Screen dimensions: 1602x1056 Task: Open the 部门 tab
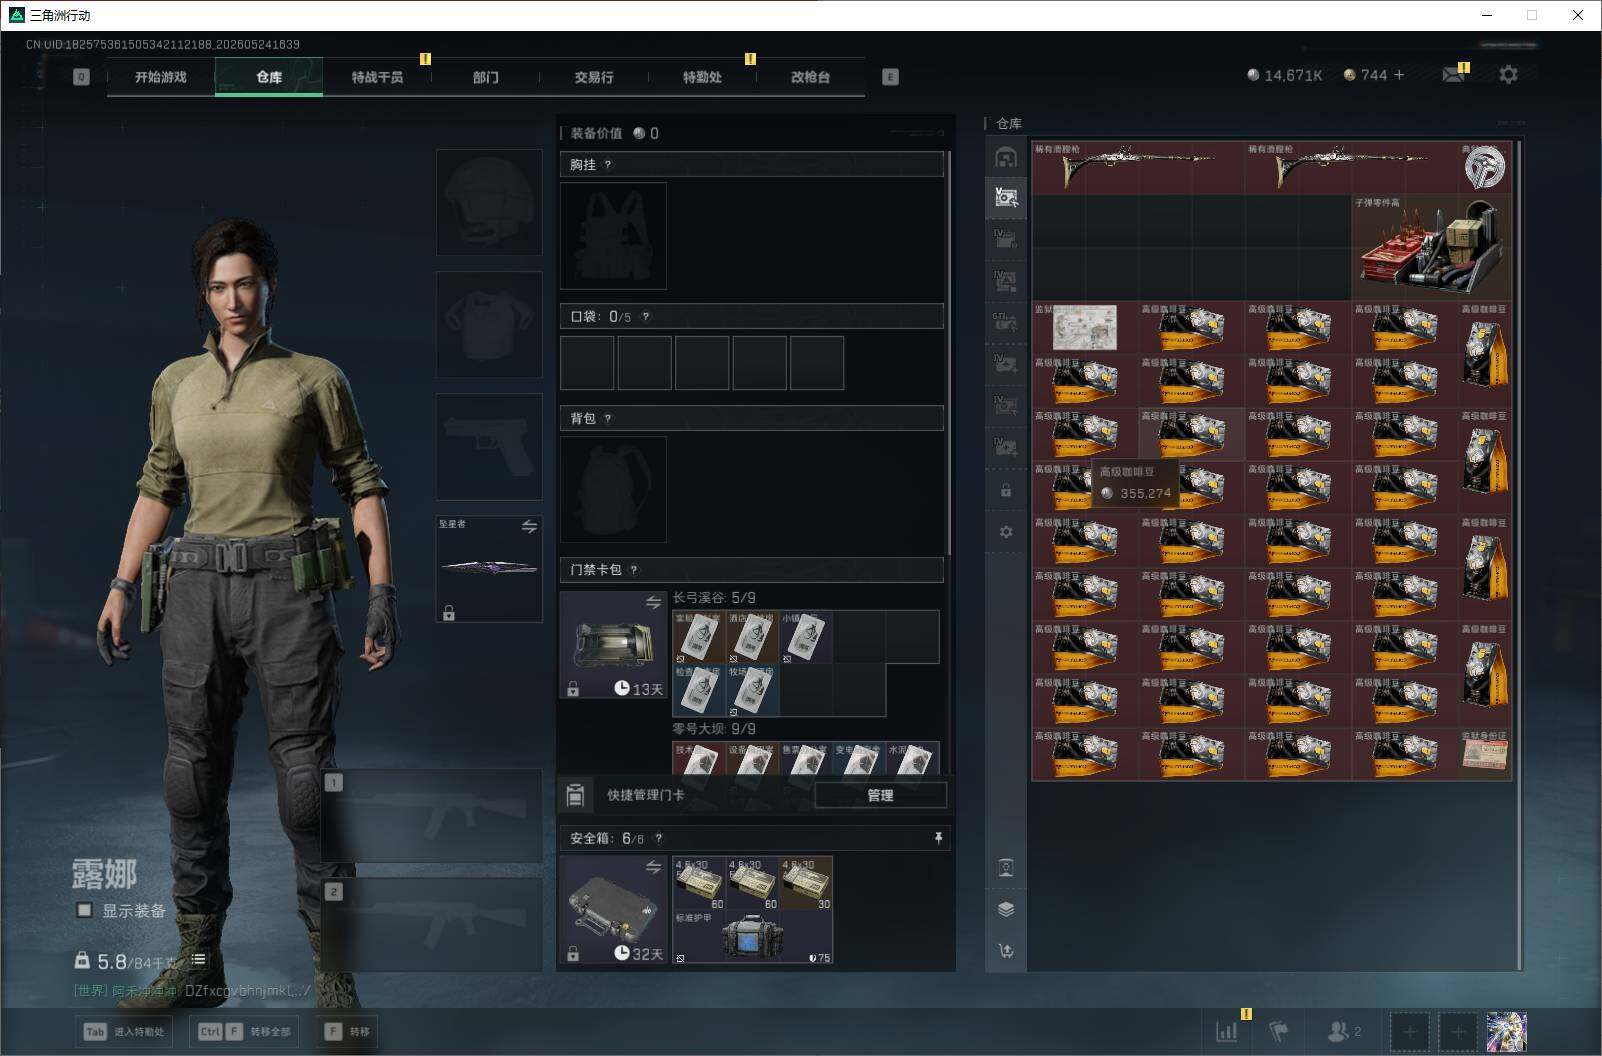click(486, 77)
